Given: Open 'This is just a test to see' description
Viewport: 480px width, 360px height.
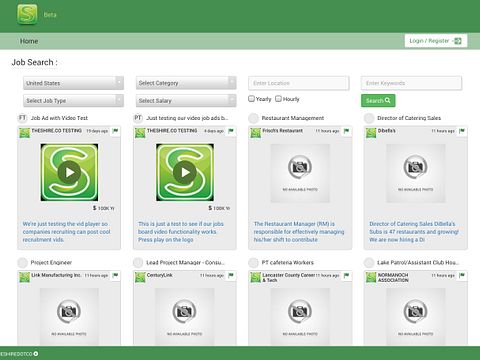Looking at the screenshot, I should [181, 232].
